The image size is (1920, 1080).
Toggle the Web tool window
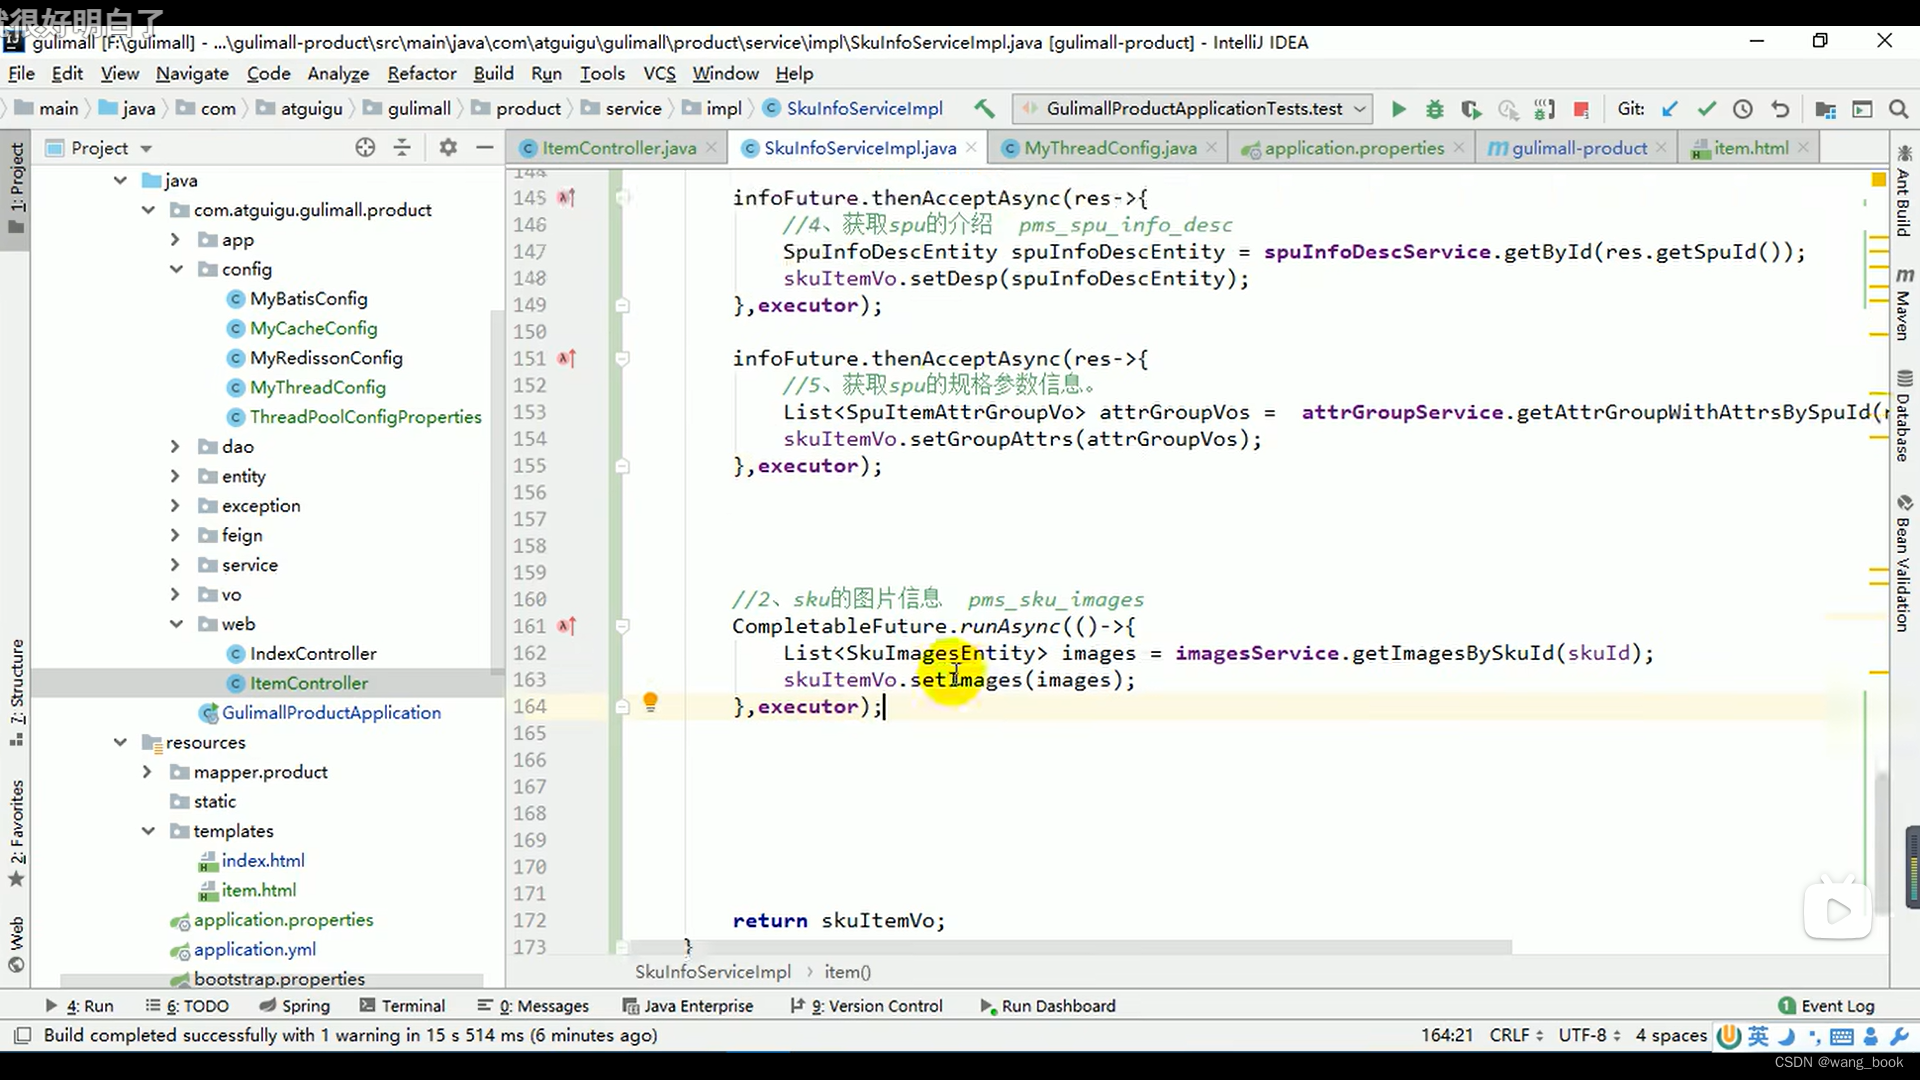tap(16, 944)
